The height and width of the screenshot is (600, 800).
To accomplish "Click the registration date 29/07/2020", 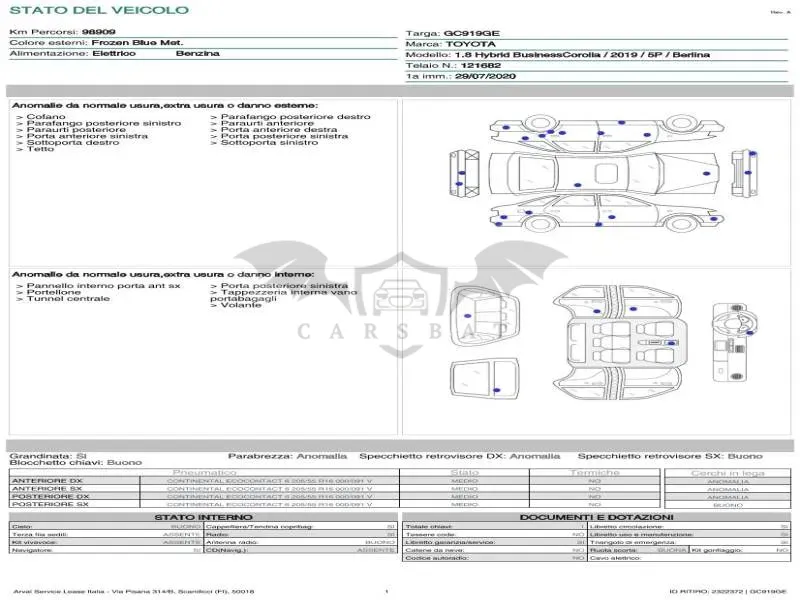I will (x=485, y=76).
